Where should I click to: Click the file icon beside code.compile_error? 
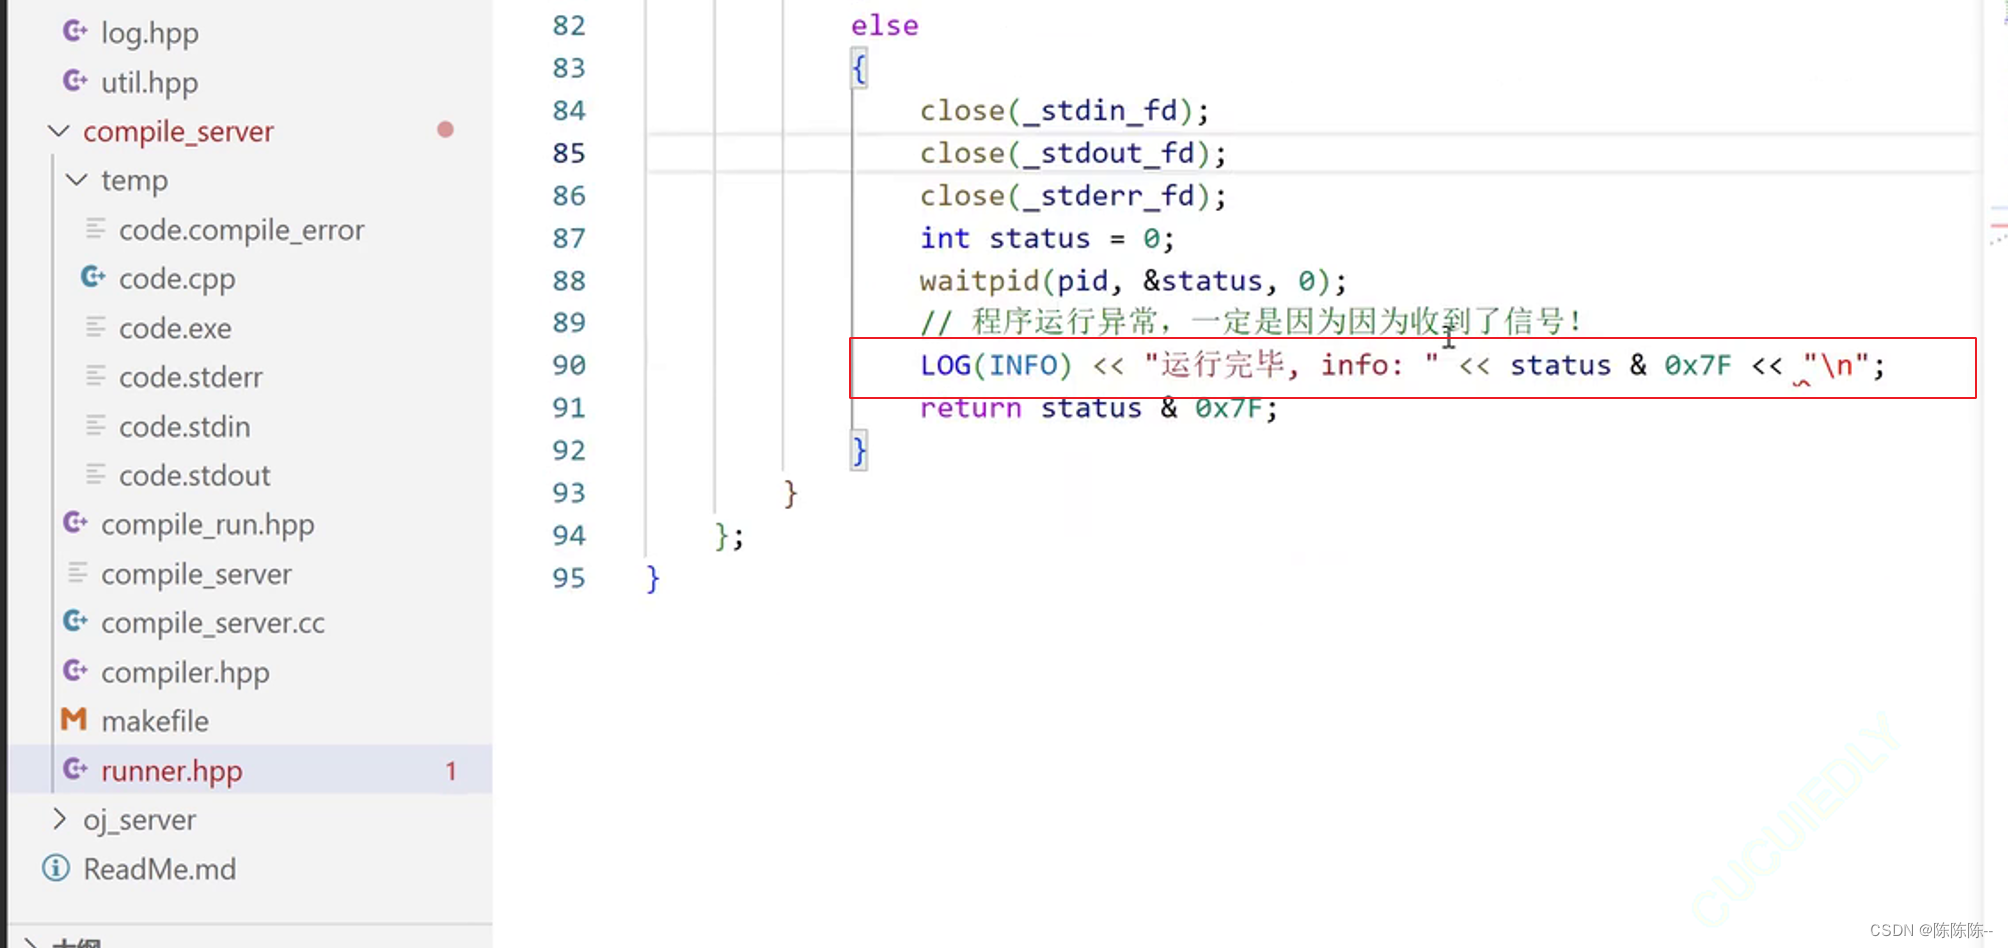(x=95, y=229)
